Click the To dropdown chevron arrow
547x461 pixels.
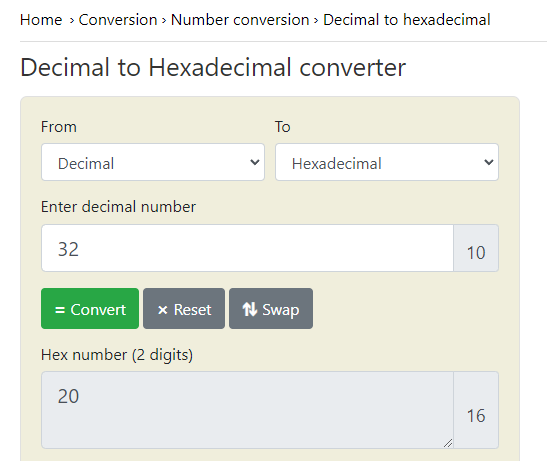489,162
